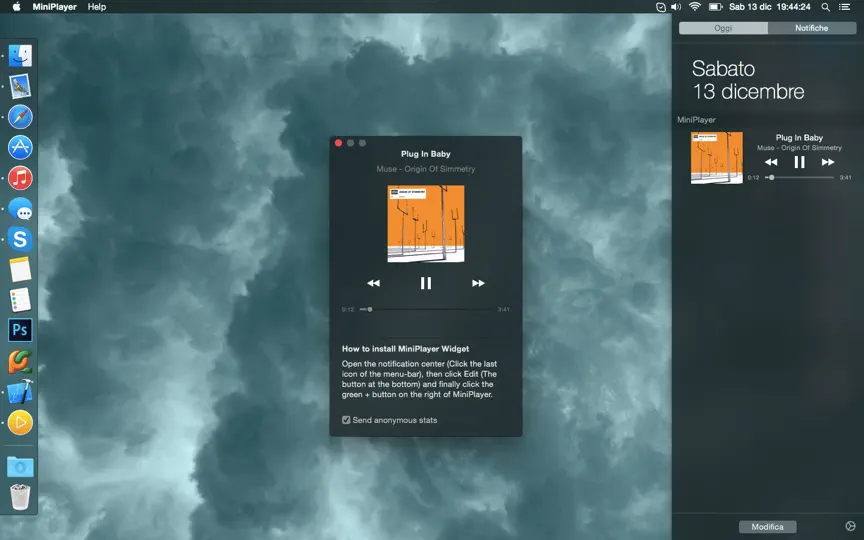The height and width of the screenshot is (540, 864).
Task: Rewind track in the Notification Center widget
Action: [x=771, y=162]
